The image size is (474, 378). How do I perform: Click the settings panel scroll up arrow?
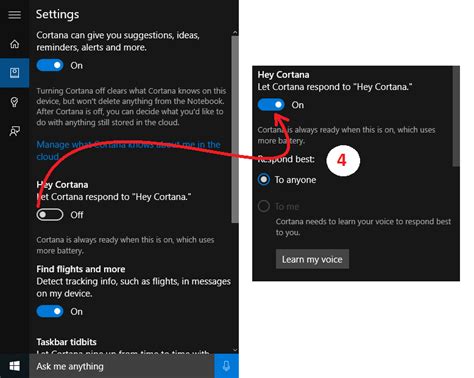[x=235, y=32]
